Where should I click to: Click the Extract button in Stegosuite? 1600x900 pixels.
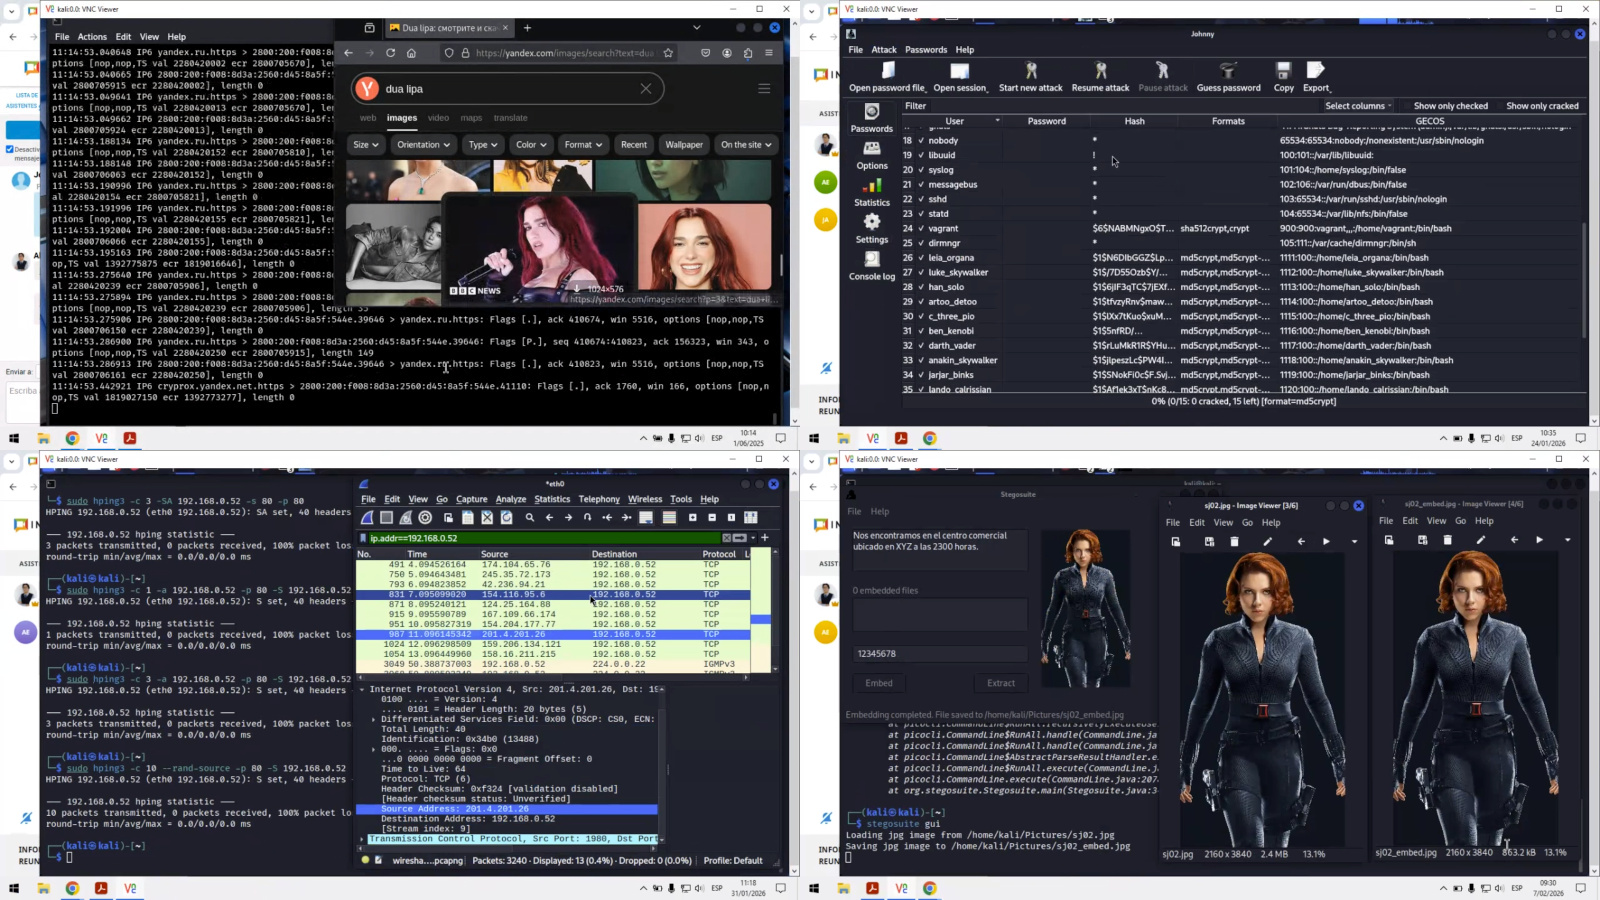(1000, 683)
